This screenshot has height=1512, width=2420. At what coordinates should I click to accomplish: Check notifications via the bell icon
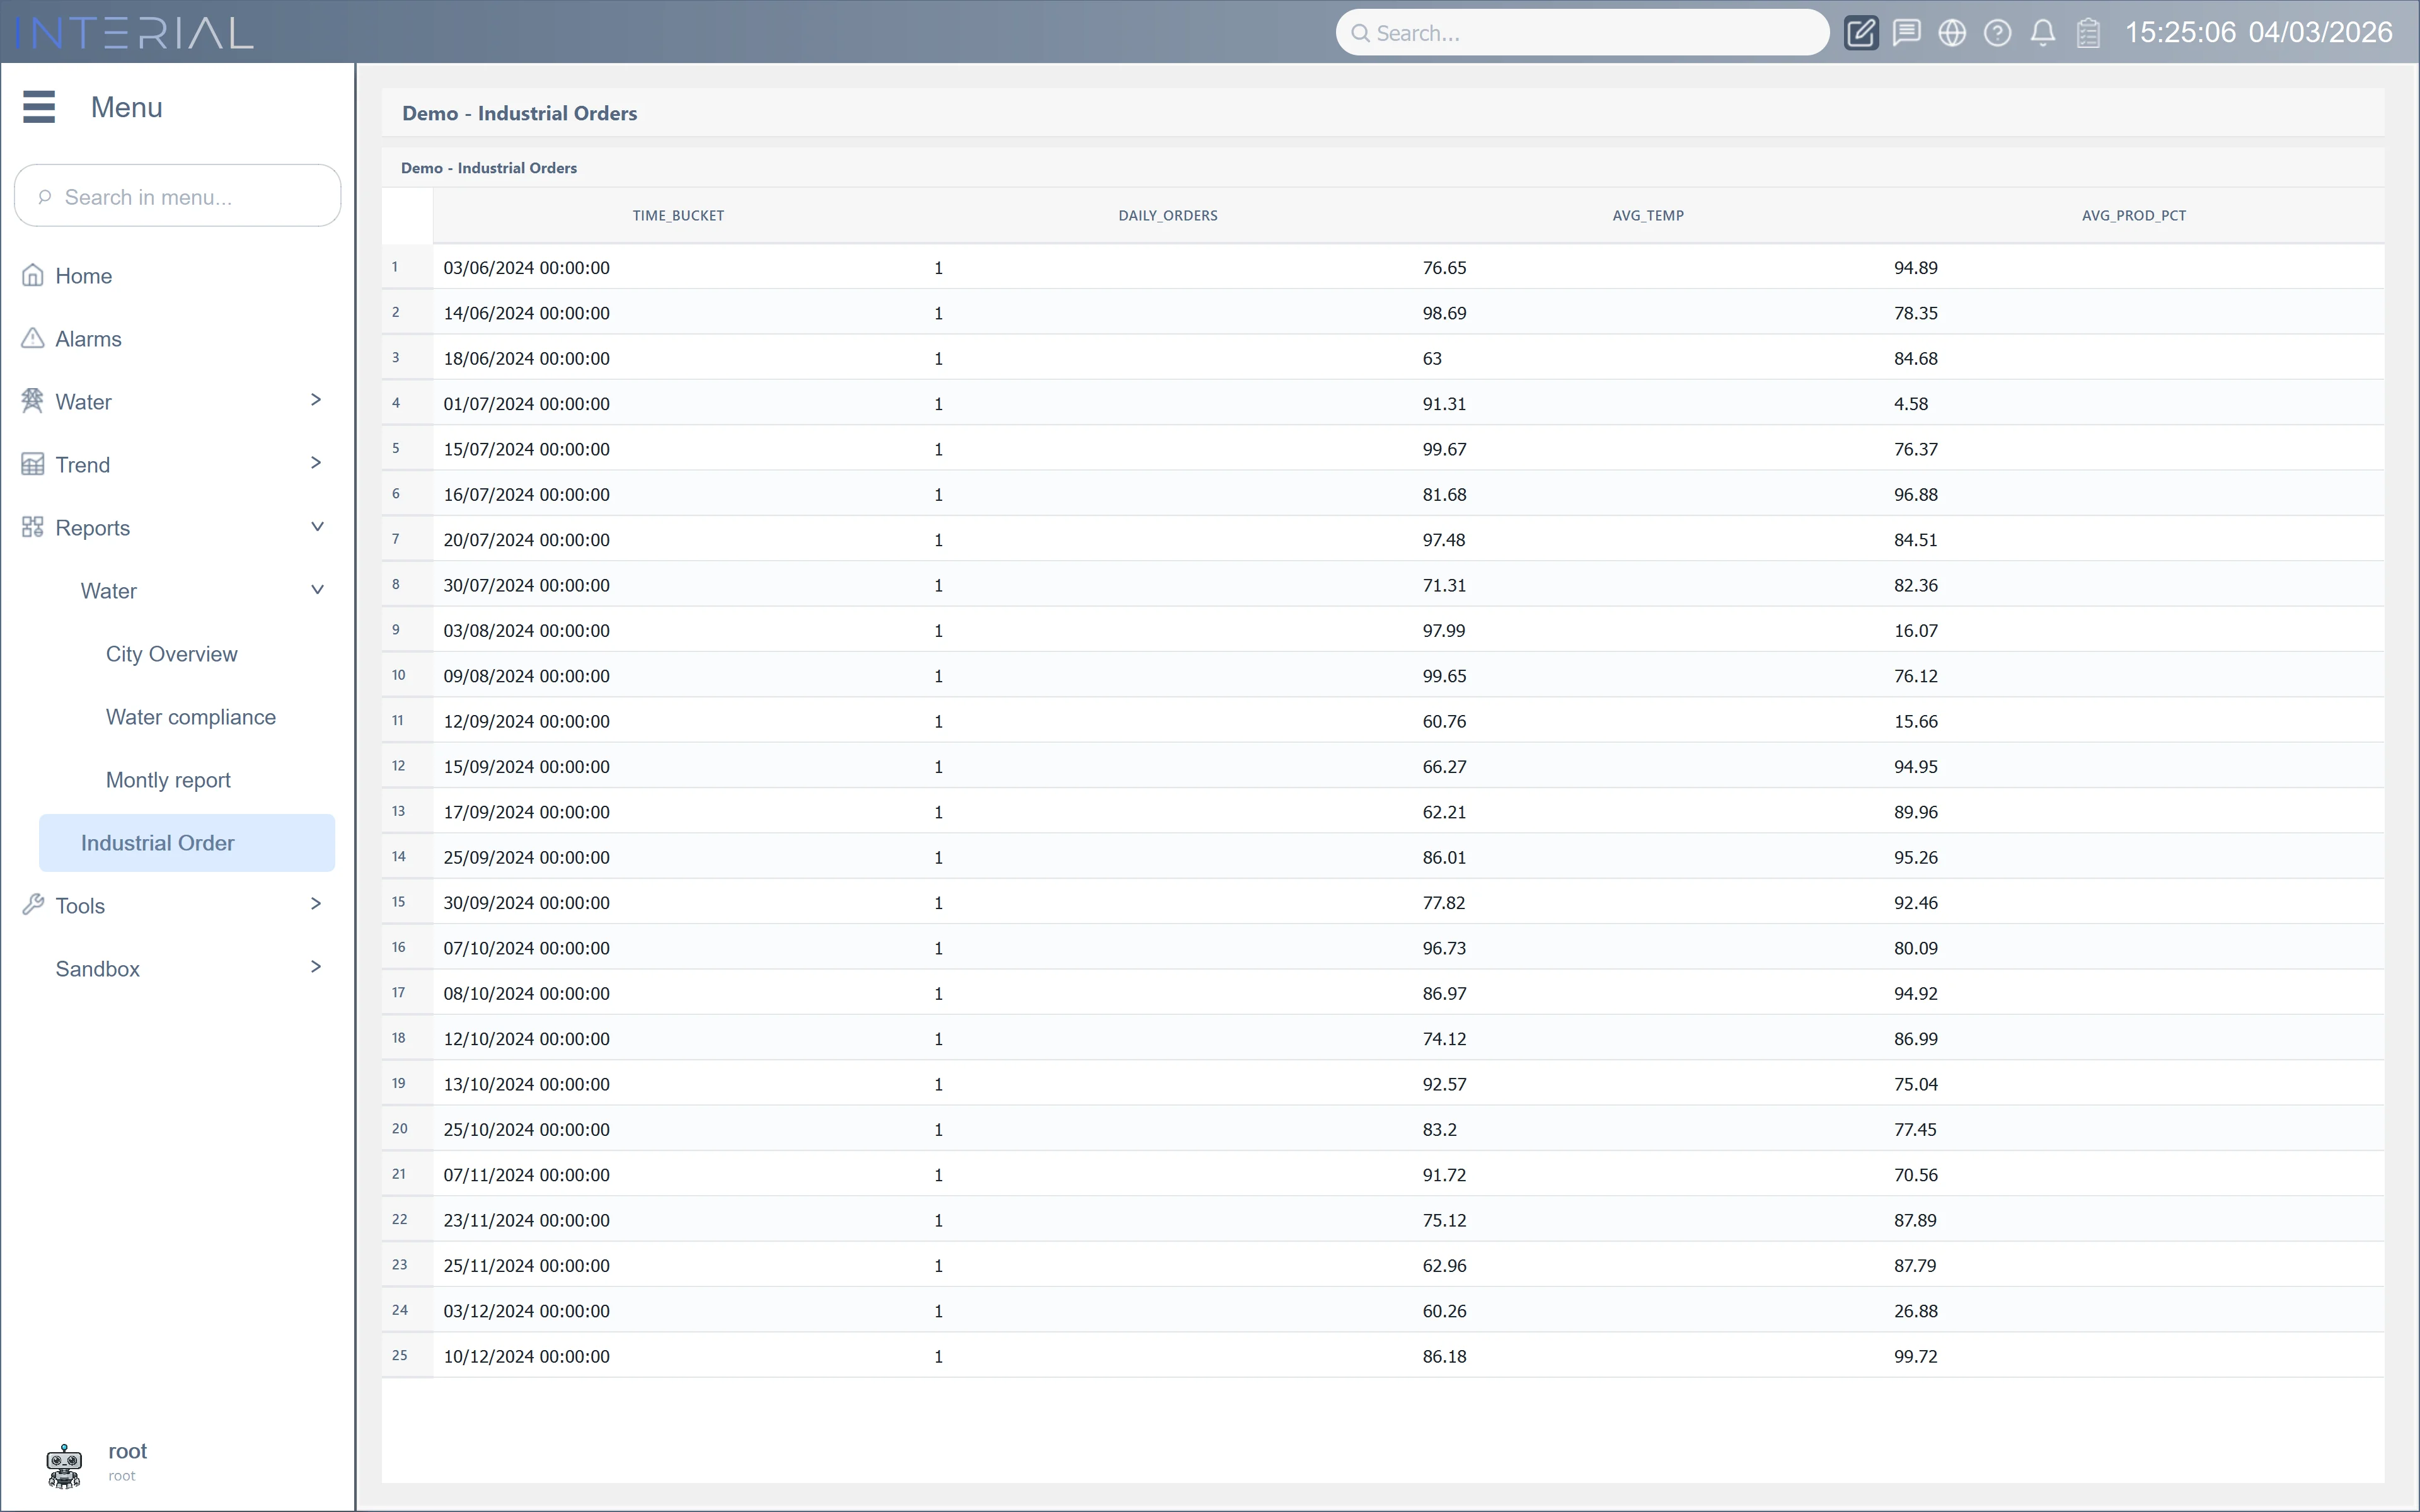pos(2043,32)
